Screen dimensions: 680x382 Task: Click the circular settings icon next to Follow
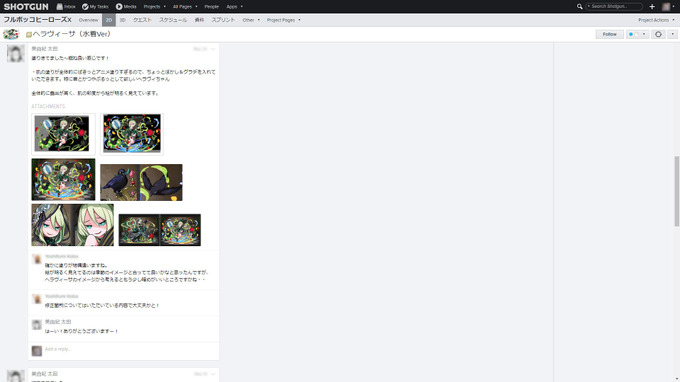pos(658,34)
